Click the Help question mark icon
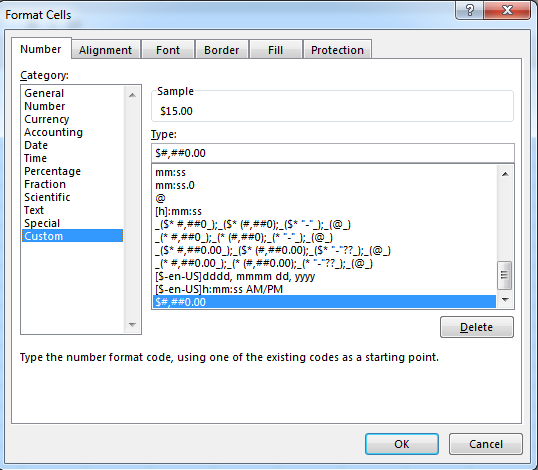Viewport: 538px width, 470px height. pyautogui.click(x=469, y=10)
